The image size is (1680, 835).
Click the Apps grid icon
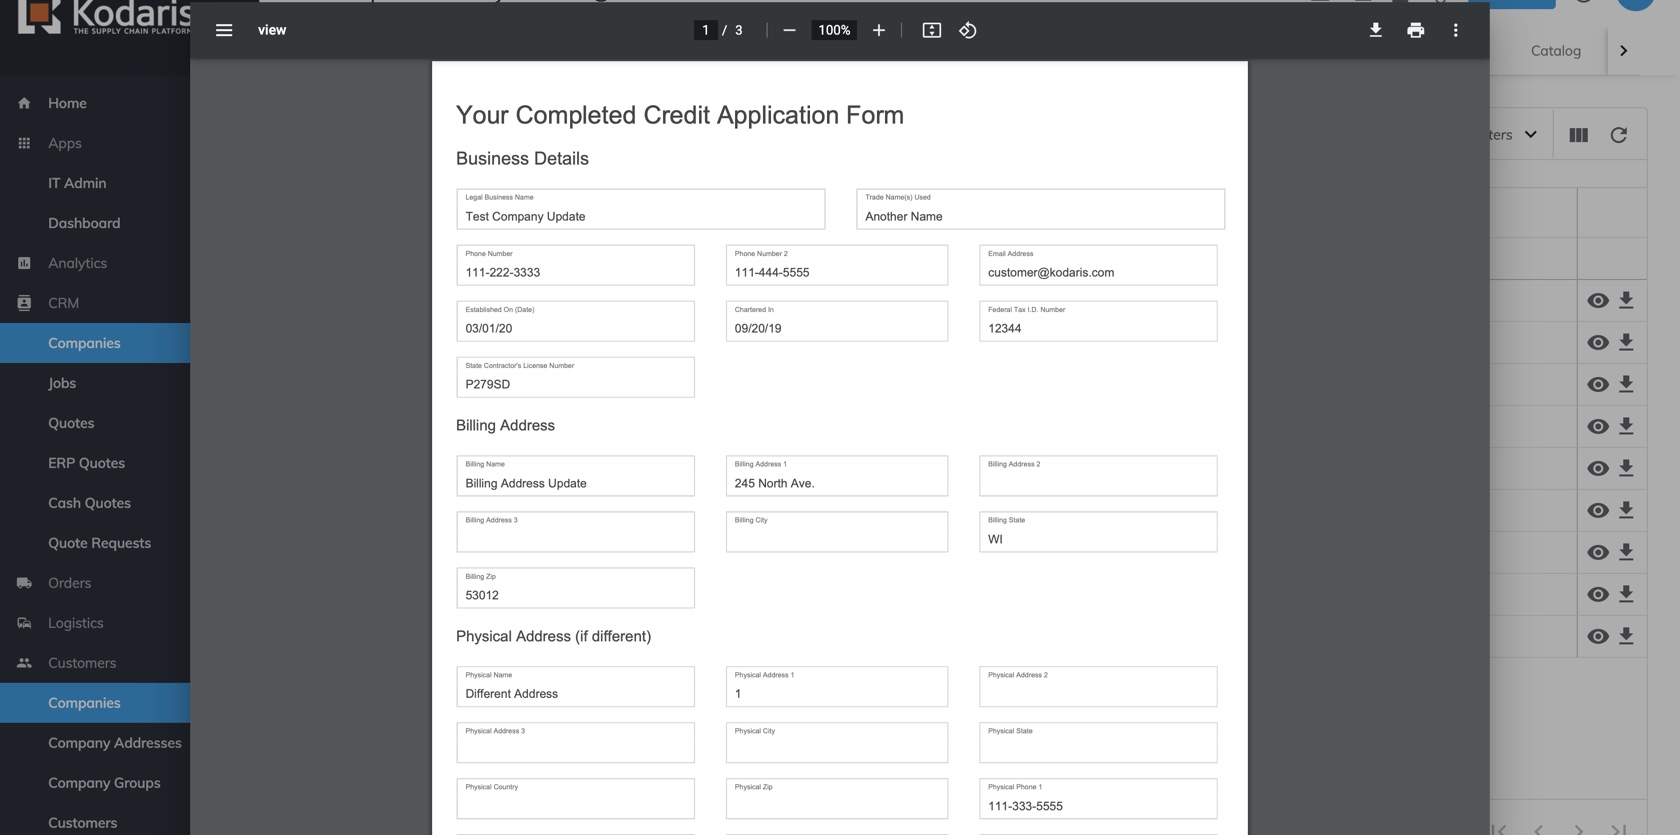[24, 143]
